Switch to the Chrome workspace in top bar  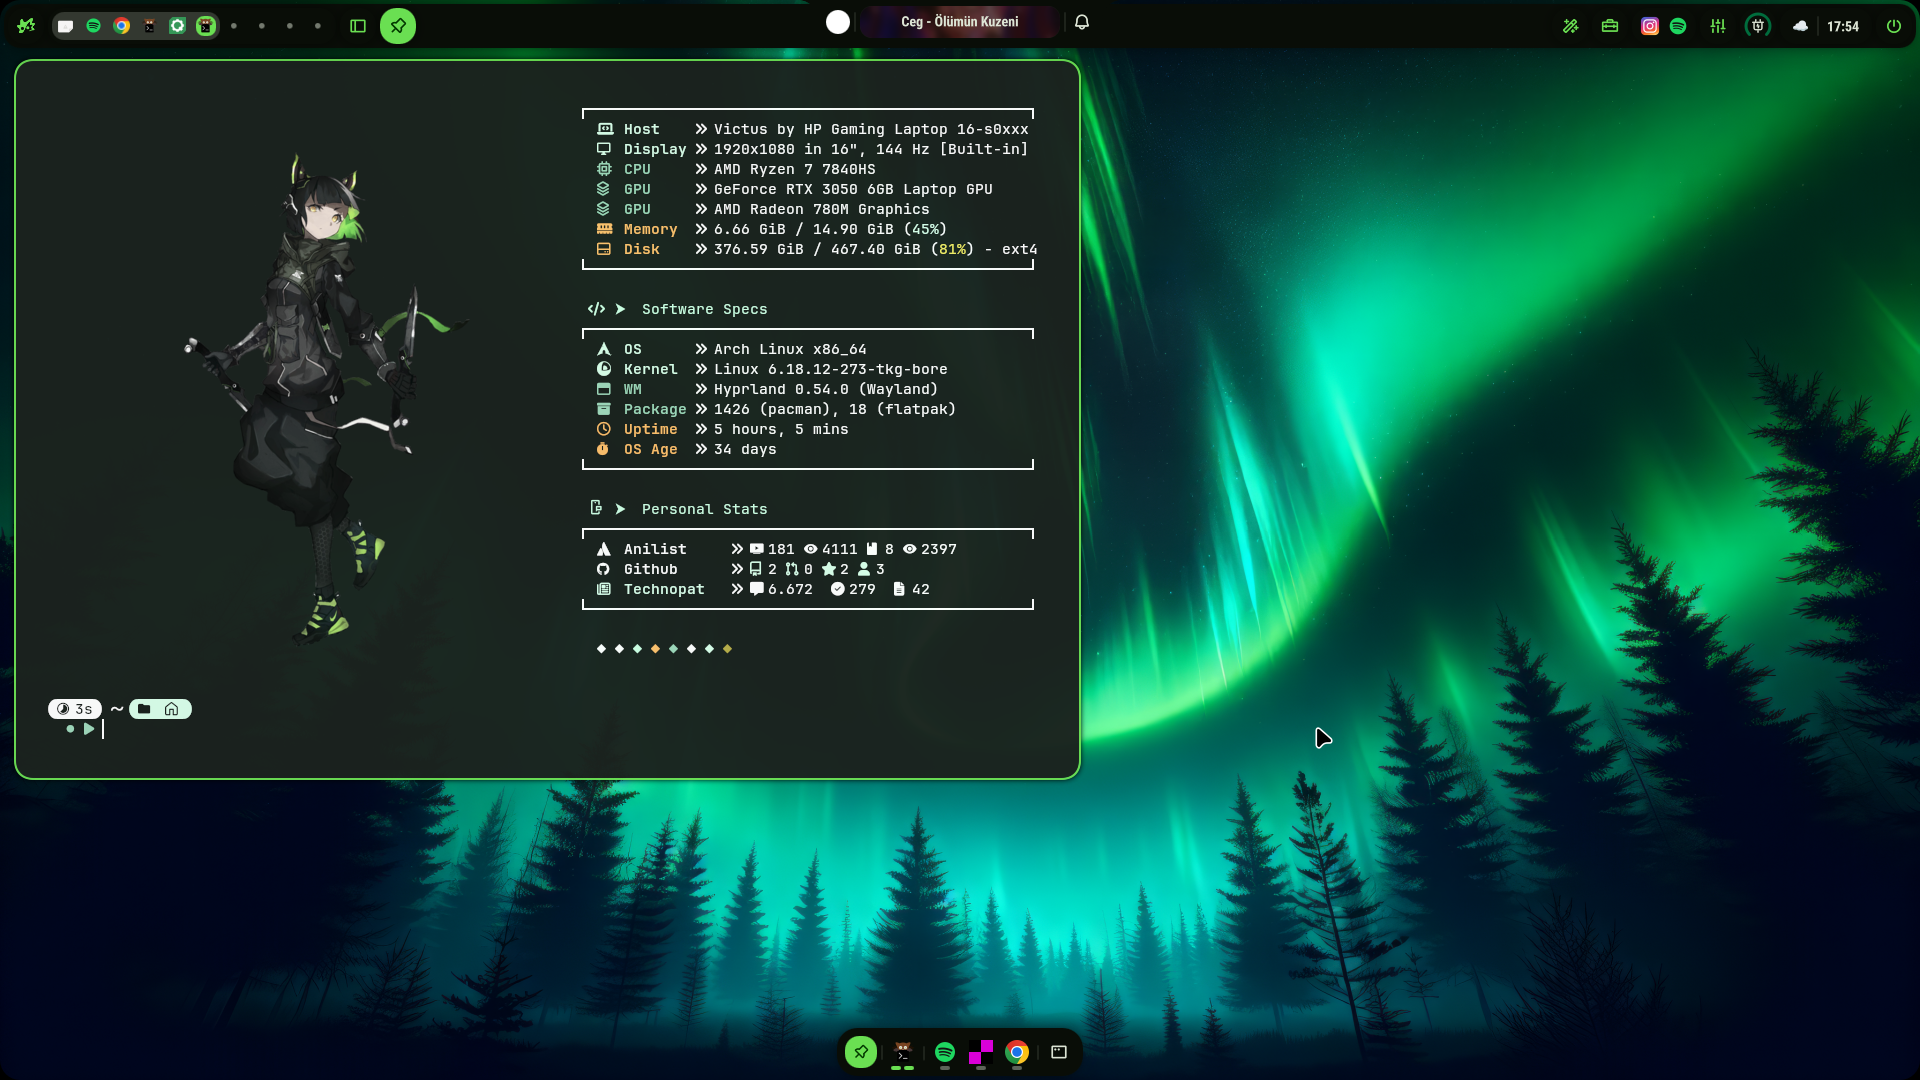[x=121, y=26]
